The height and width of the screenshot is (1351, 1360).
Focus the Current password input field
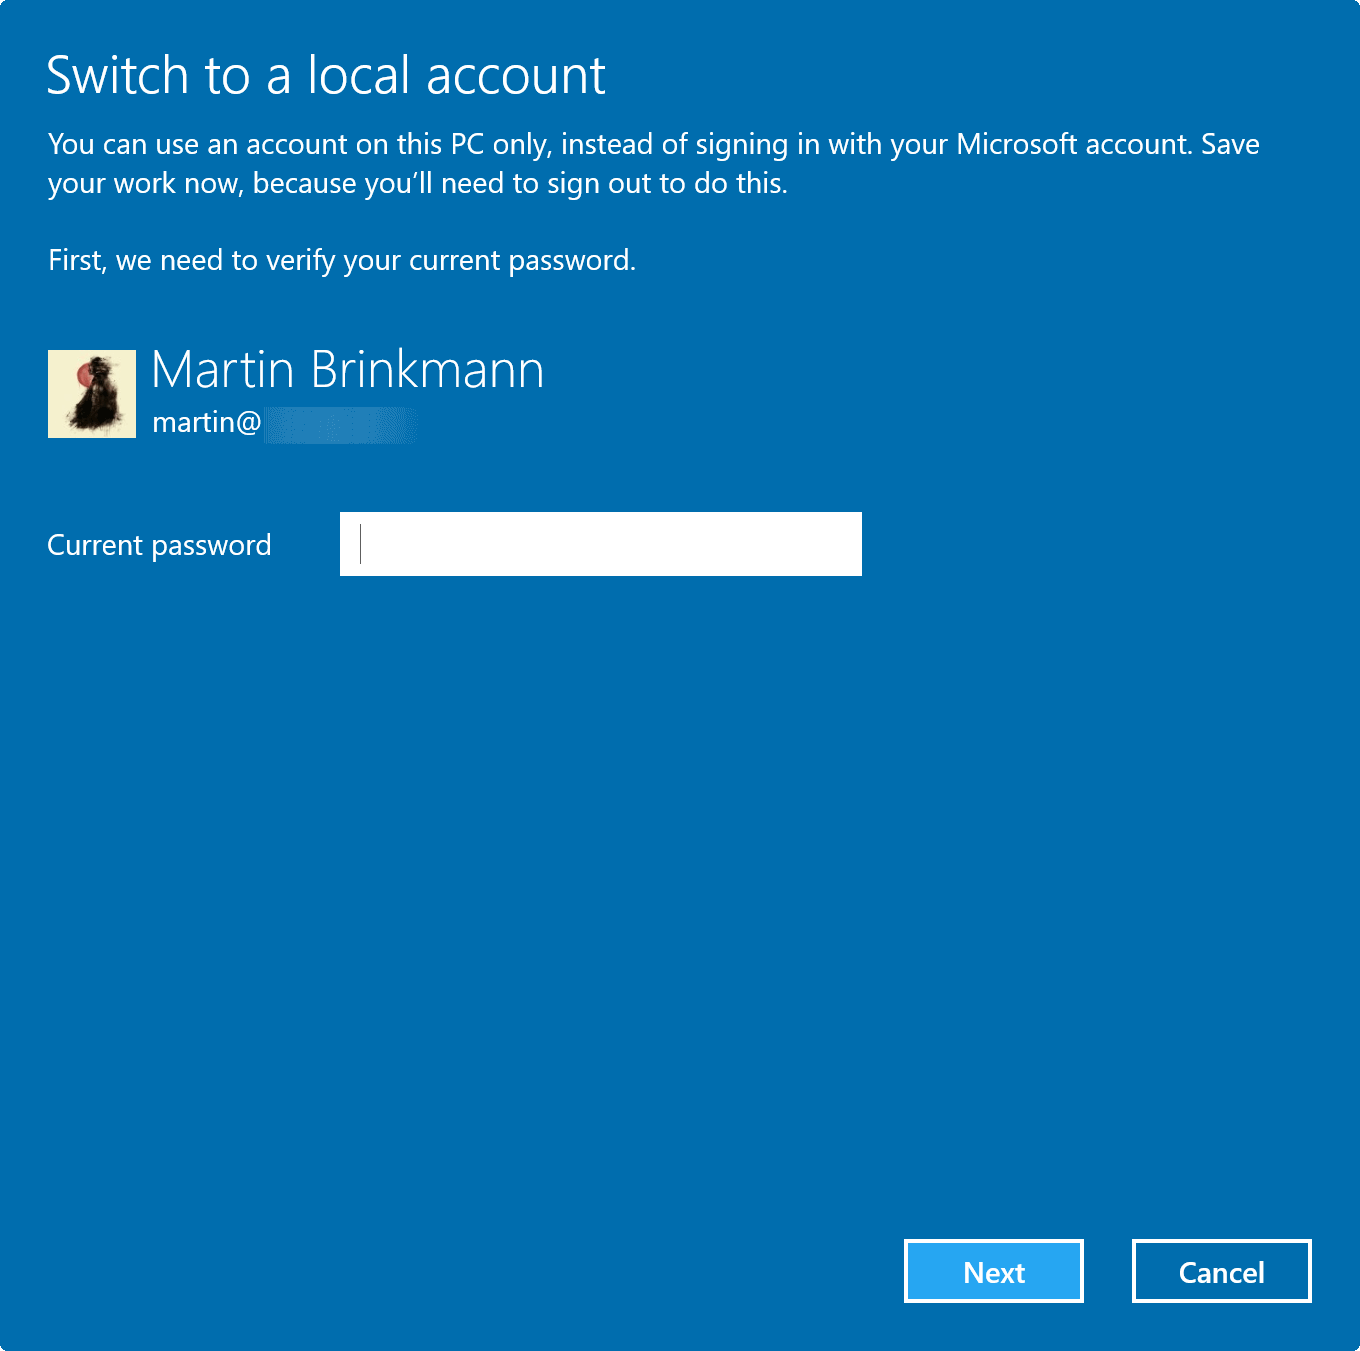pyautogui.click(x=600, y=544)
